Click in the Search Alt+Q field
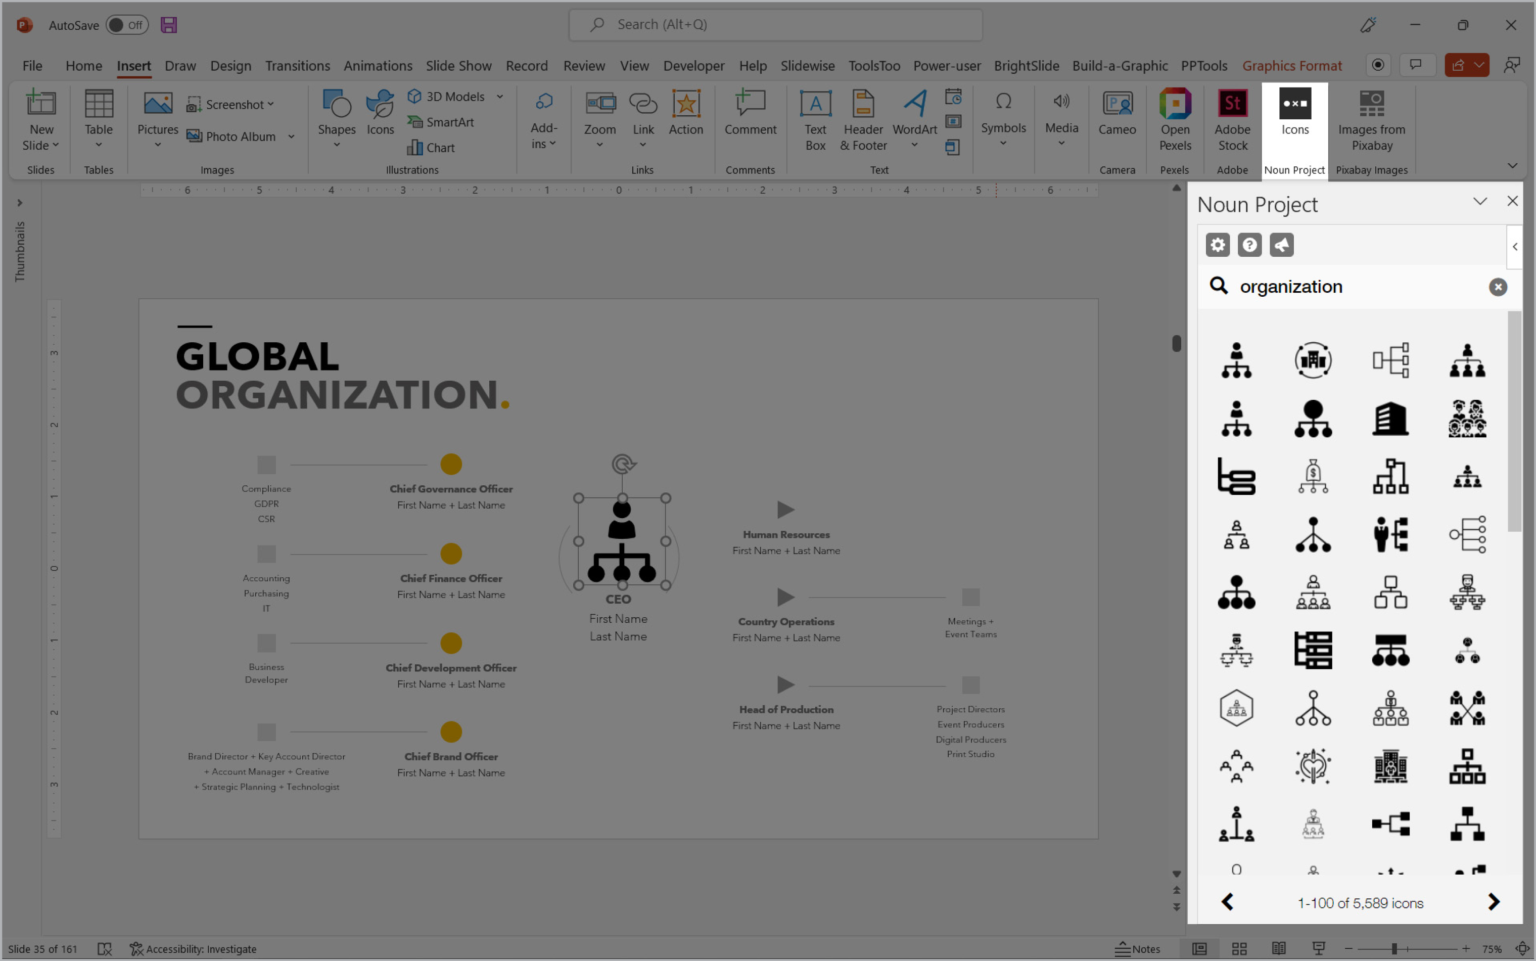This screenshot has height=961, width=1536. point(775,24)
